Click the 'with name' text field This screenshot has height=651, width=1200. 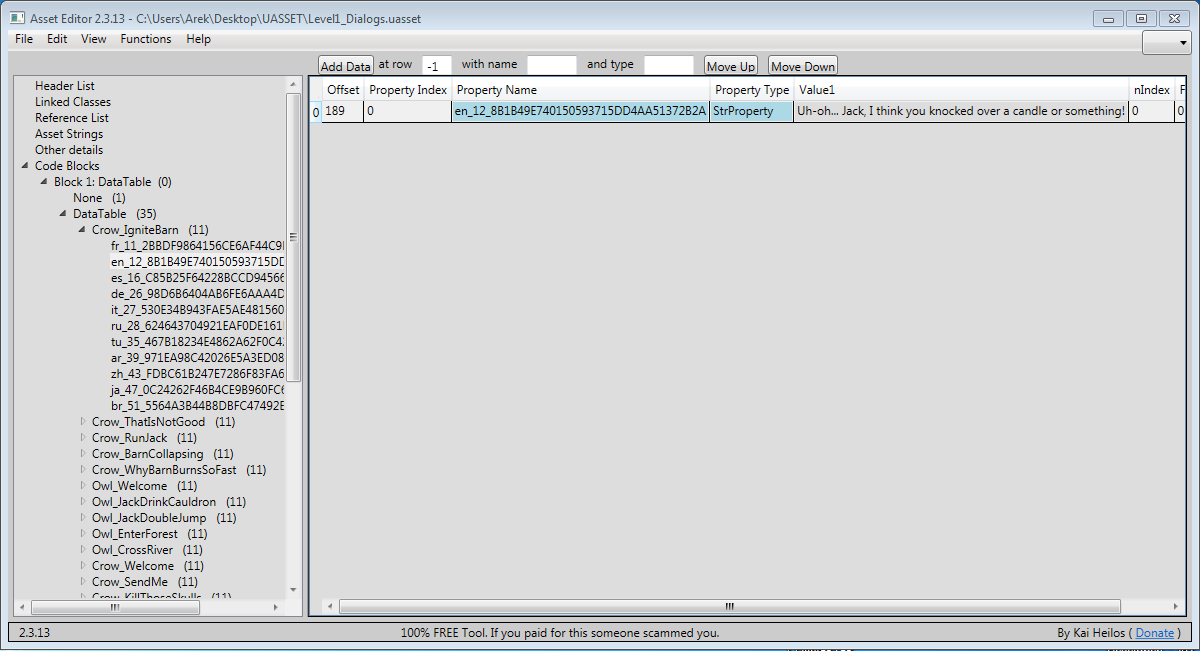click(x=552, y=65)
